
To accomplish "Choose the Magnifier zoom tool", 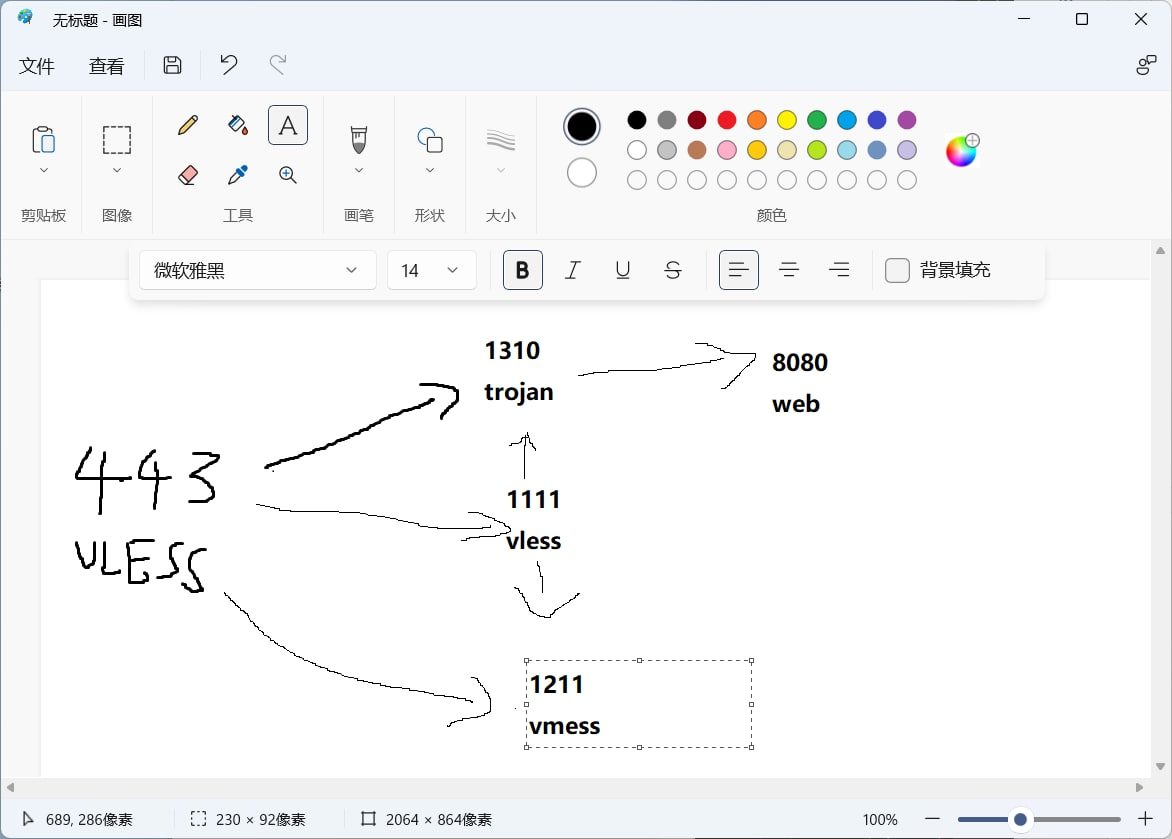I will (x=288, y=175).
